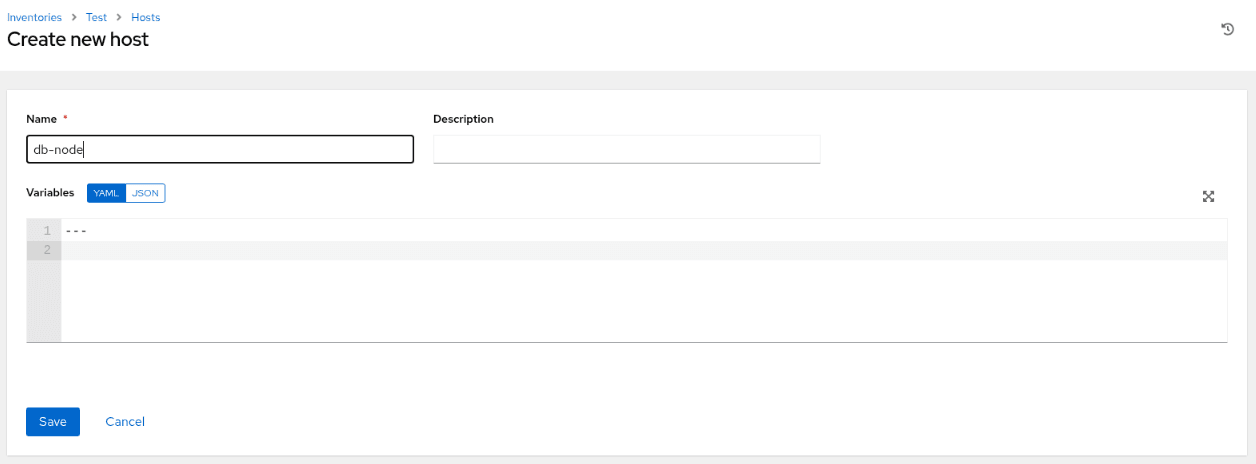Place cursor on empty second editor line
The height and width of the screenshot is (464, 1256).
click(x=644, y=250)
